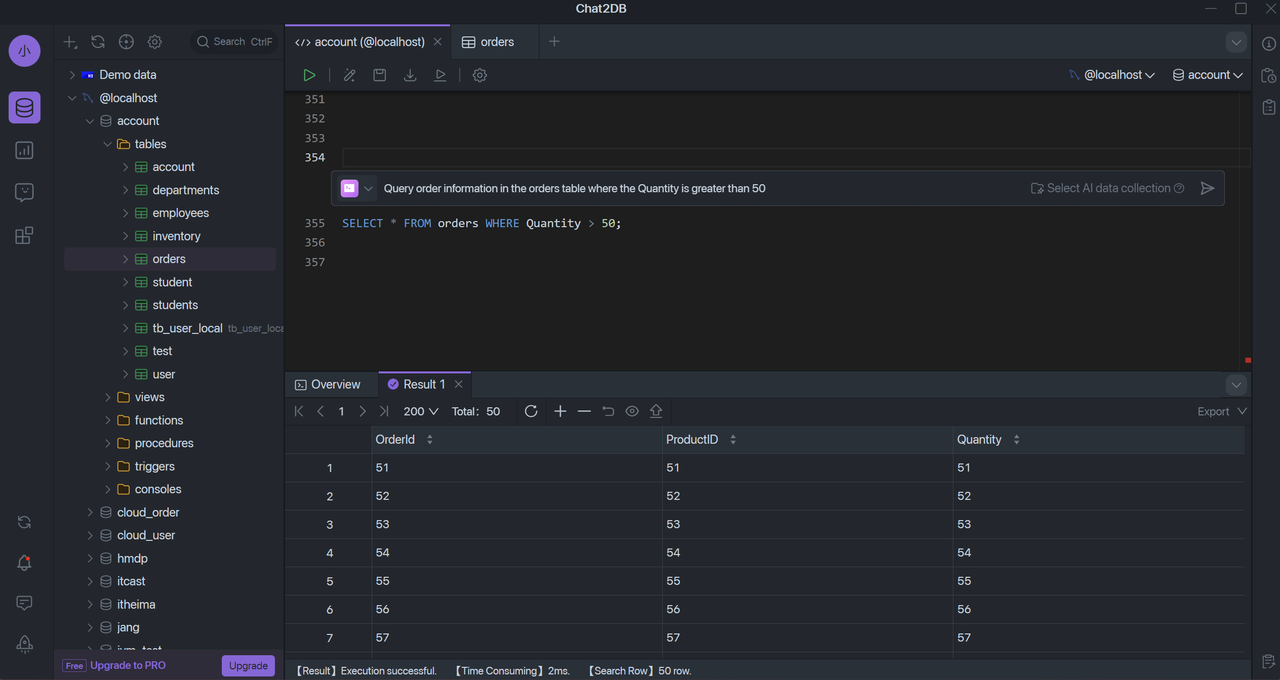Add a new row with plus icon
Image resolution: width=1280 pixels, height=680 pixels.
(560, 411)
